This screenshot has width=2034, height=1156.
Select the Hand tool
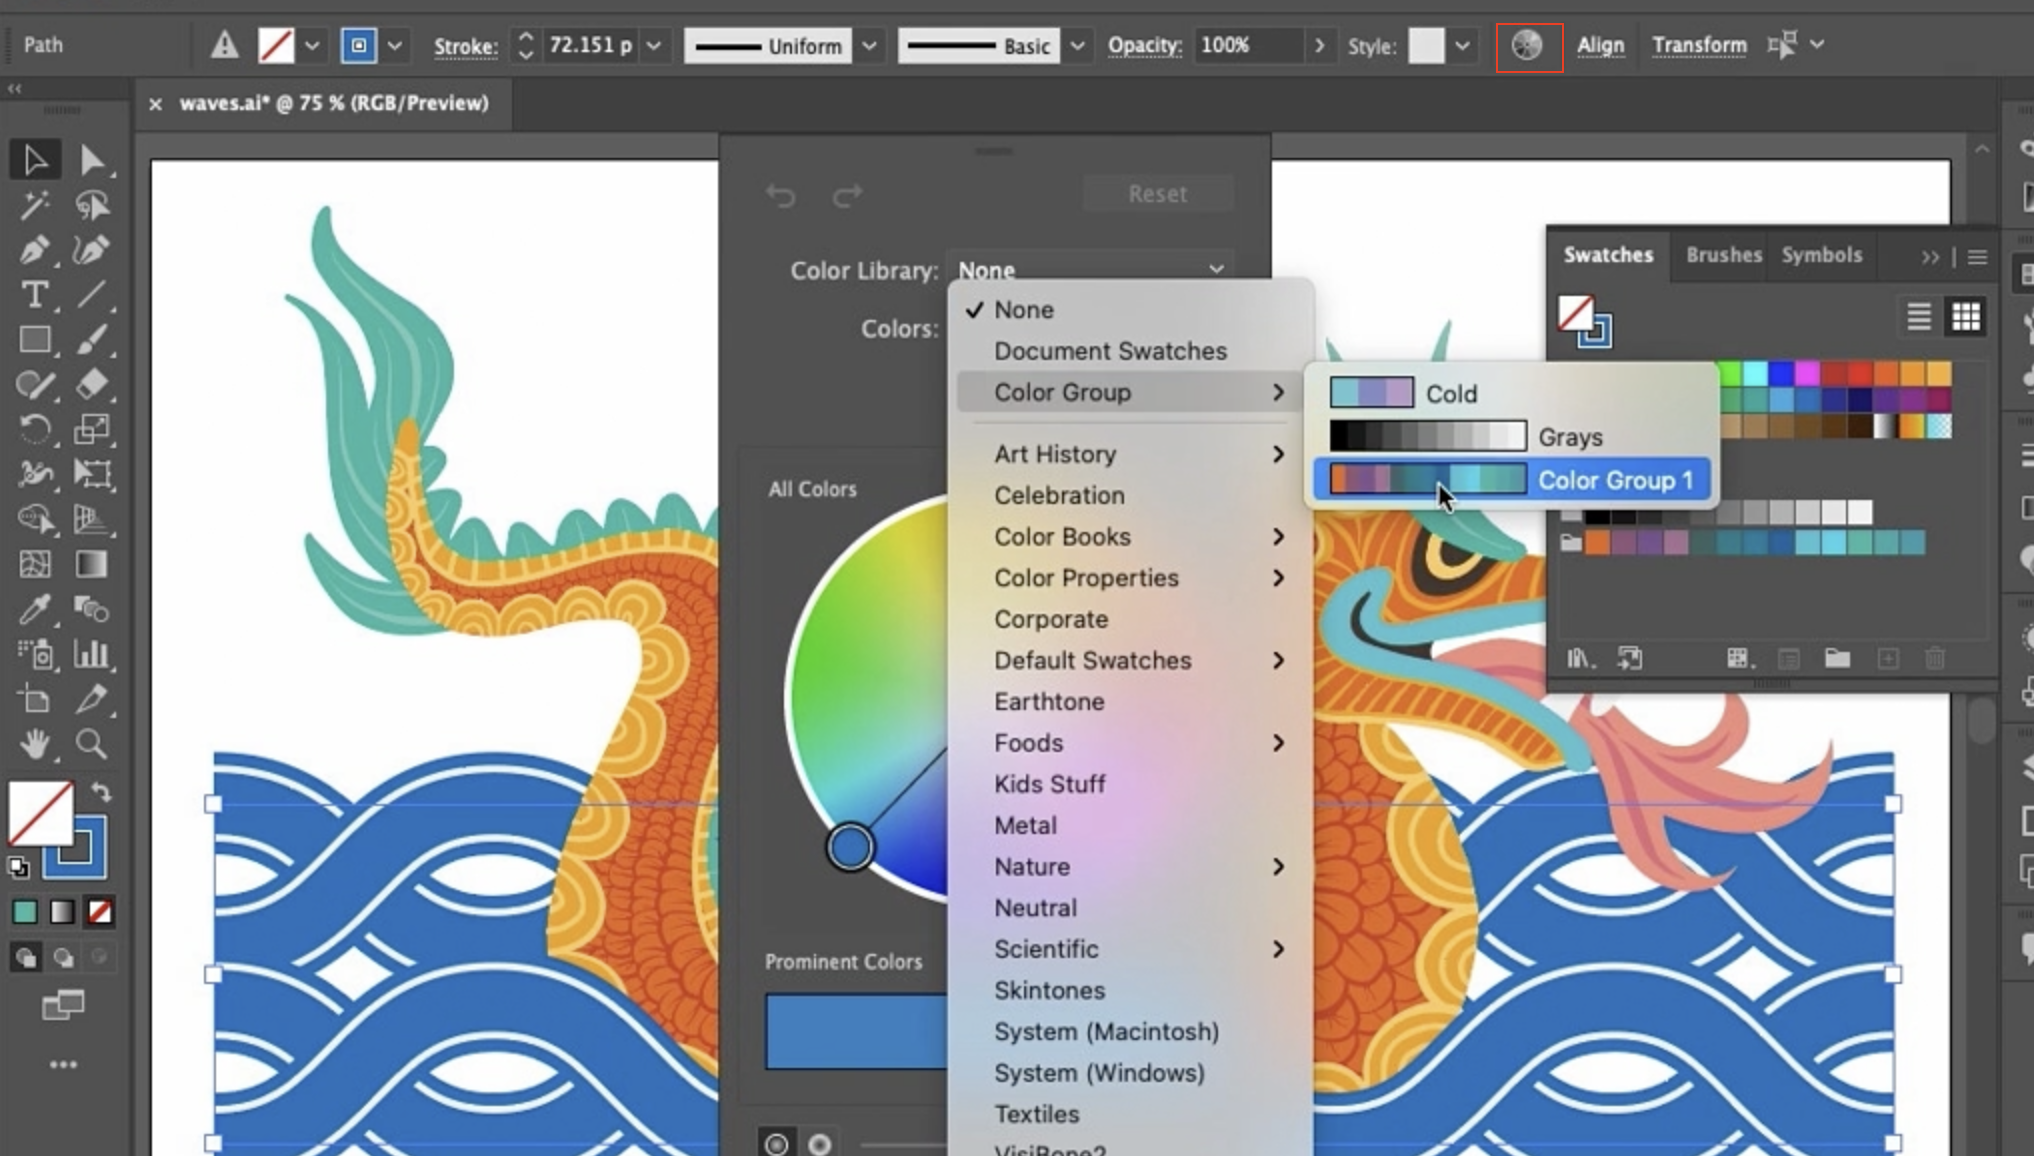34,744
